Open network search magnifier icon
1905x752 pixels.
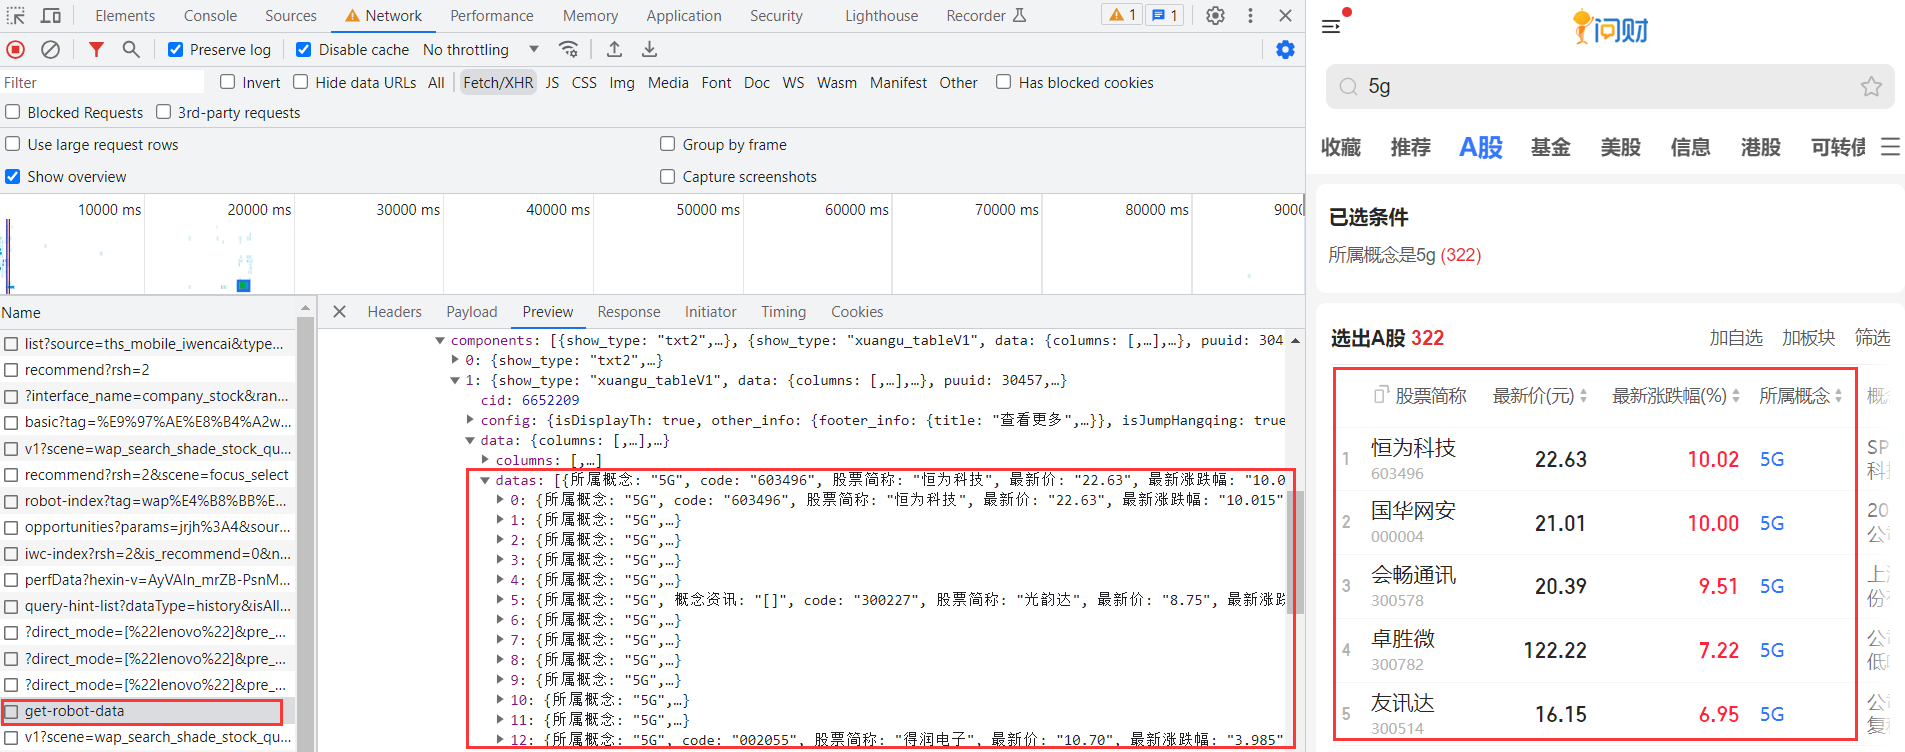(x=131, y=49)
